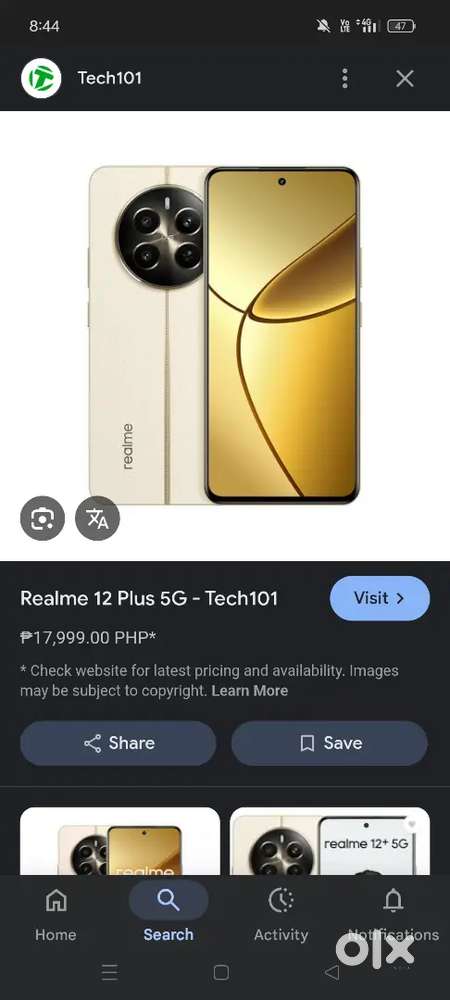Image resolution: width=450 pixels, height=1000 pixels.
Task: Tap the Android recents menu button
Action: click(110, 972)
